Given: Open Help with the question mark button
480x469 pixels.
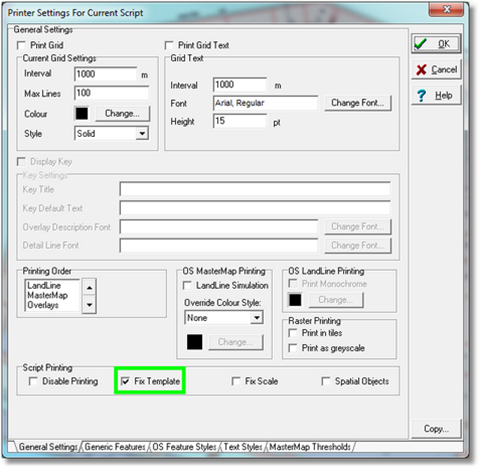Looking at the screenshot, I should (436, 95).
